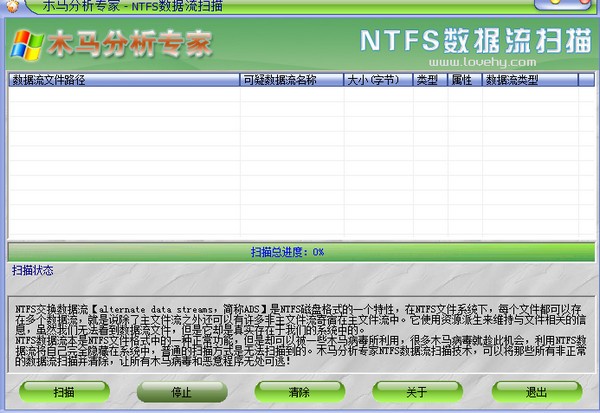600x413 pixels.
Task: Click the 扫描状态 status label
Action: pos(33,271)
